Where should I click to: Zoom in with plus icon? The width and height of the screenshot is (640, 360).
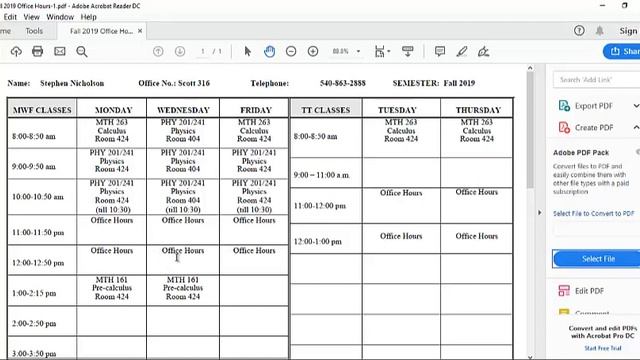point(313,51)
